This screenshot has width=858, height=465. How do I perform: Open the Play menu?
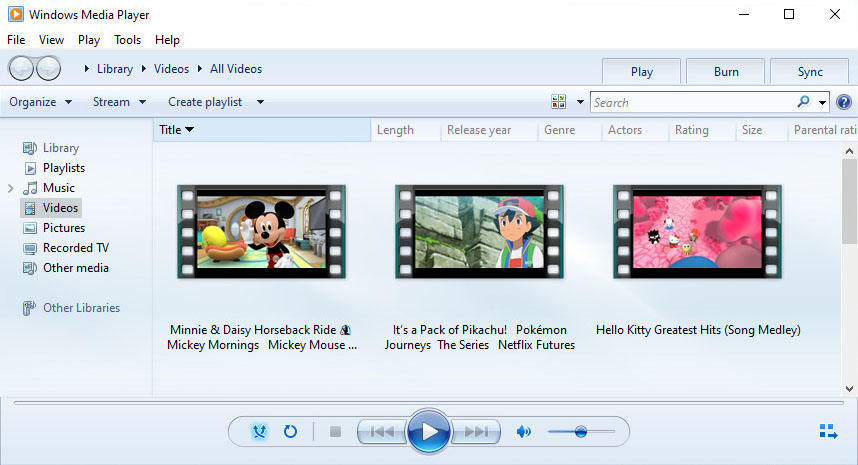[89, 39]
